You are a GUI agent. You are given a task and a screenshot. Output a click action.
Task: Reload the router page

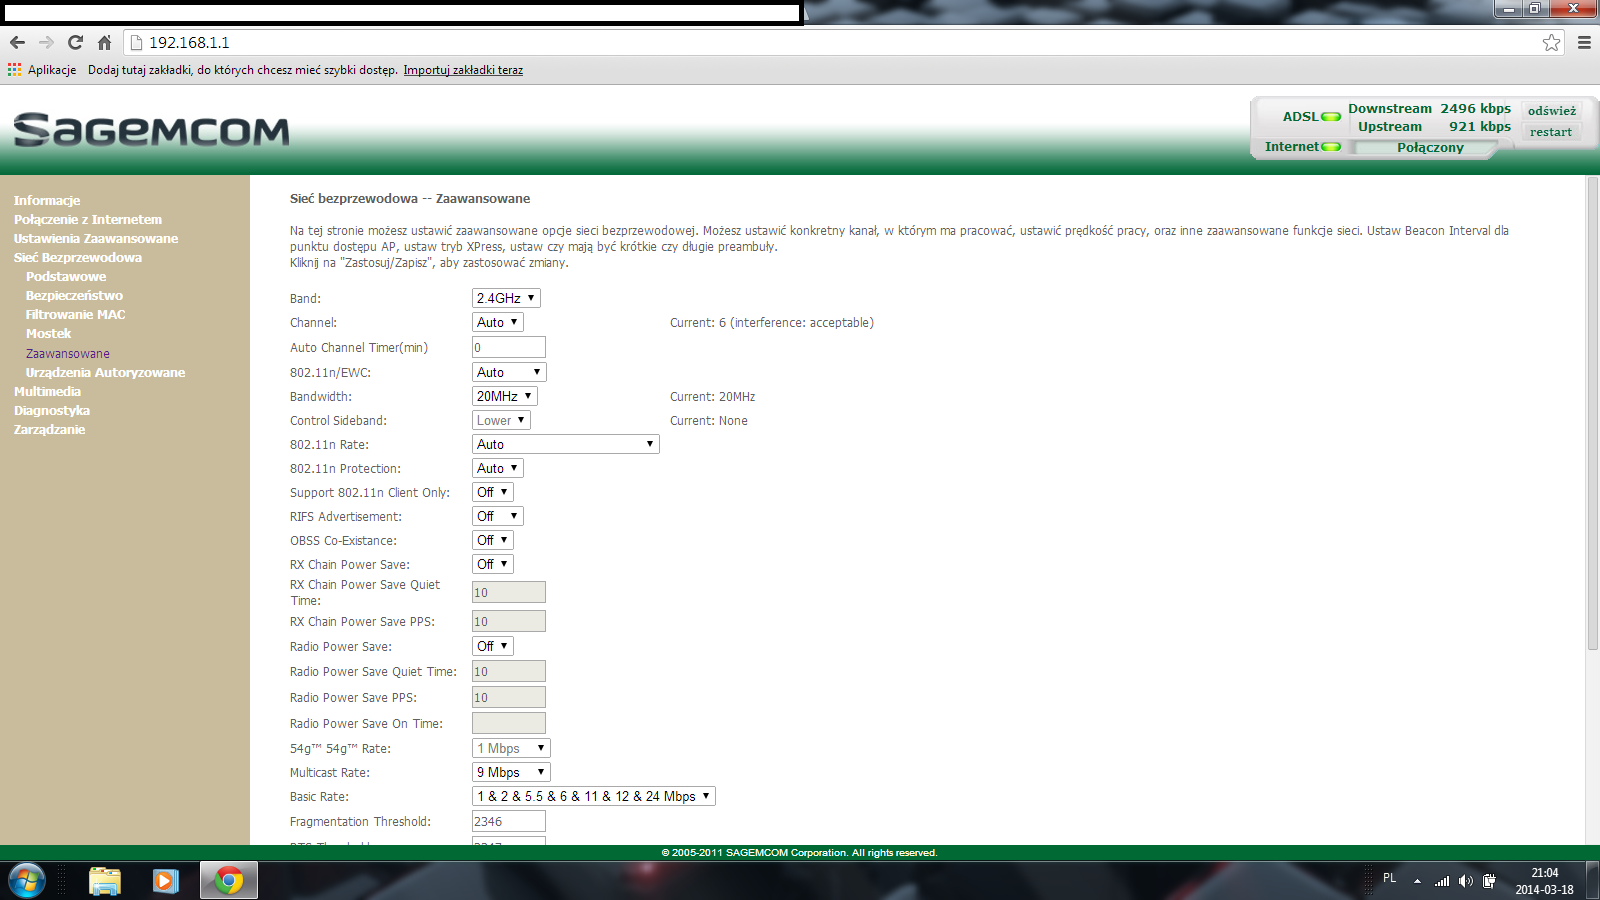pyautogui.click(x=75, y=42)
